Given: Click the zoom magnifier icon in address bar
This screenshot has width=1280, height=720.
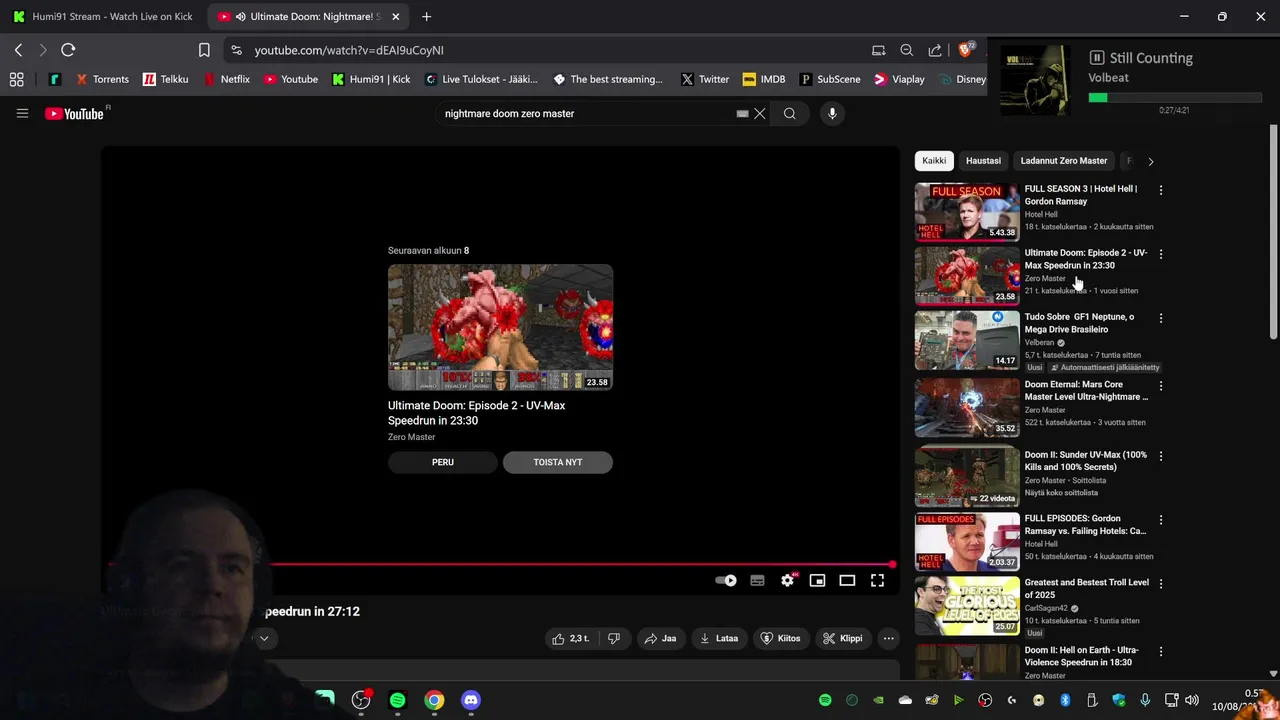Looking at the screenshot, I should [906, 50].
